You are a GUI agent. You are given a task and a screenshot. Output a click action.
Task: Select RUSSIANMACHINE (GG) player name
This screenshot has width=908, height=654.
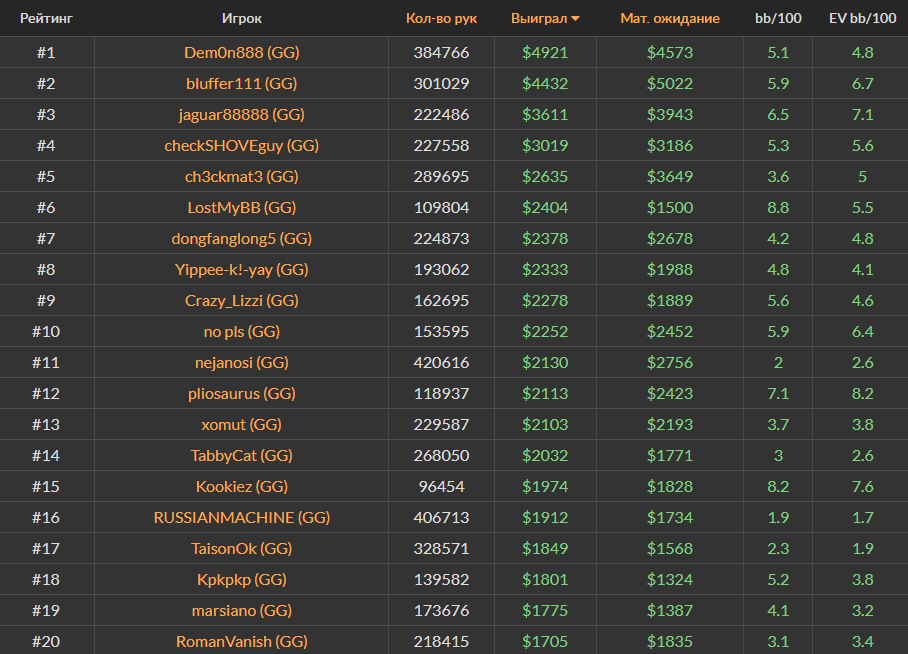pos(241,517)
